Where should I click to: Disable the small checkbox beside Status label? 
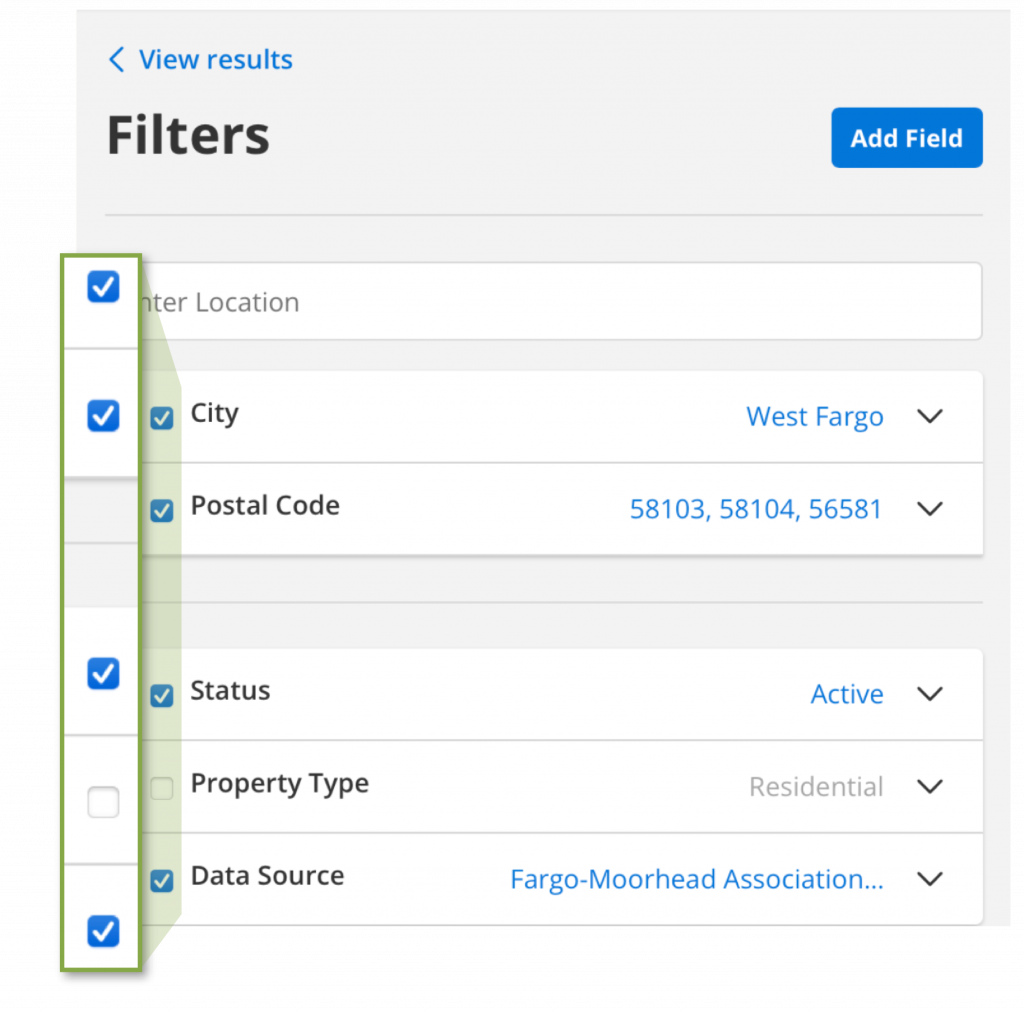162,696
